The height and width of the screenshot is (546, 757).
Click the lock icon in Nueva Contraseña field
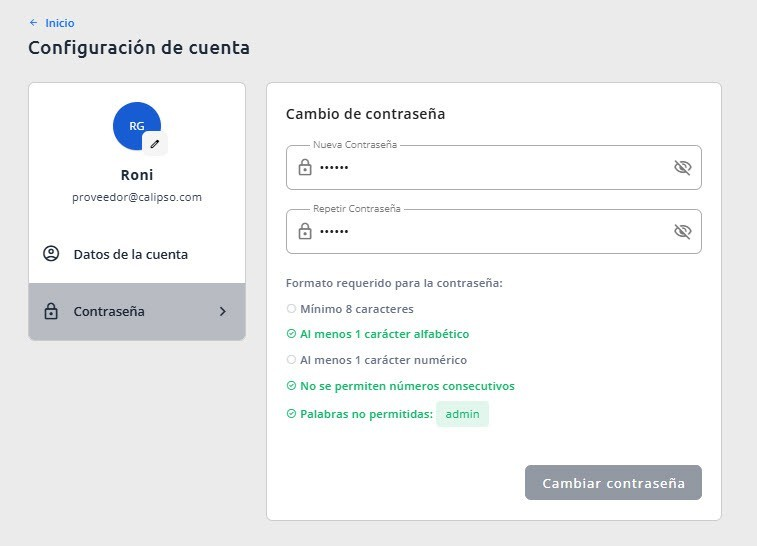(305, 168)
